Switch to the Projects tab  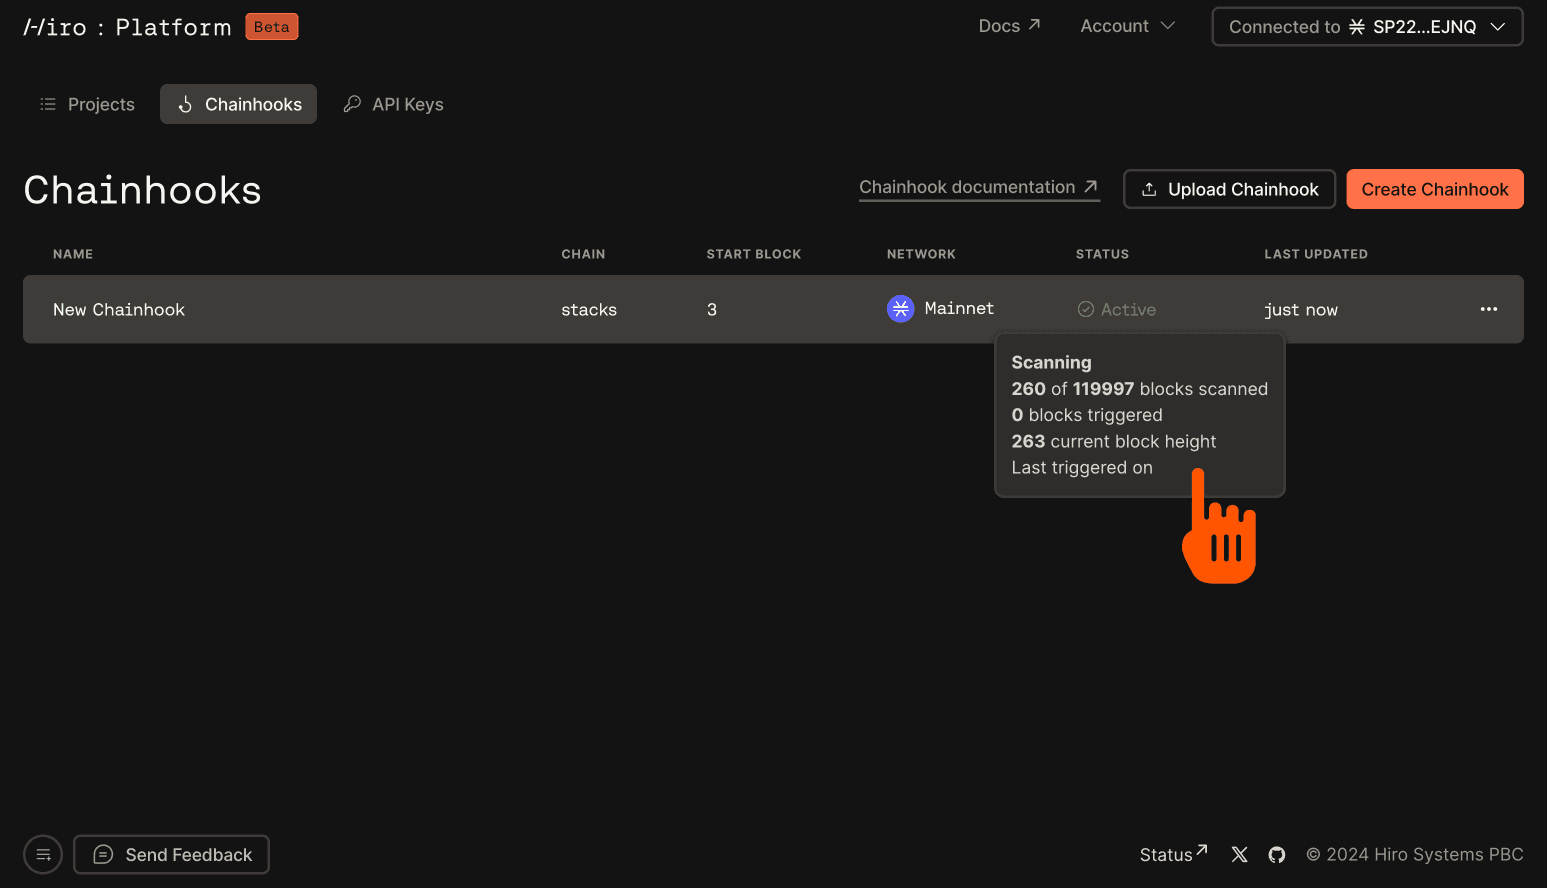click(87, 104)
